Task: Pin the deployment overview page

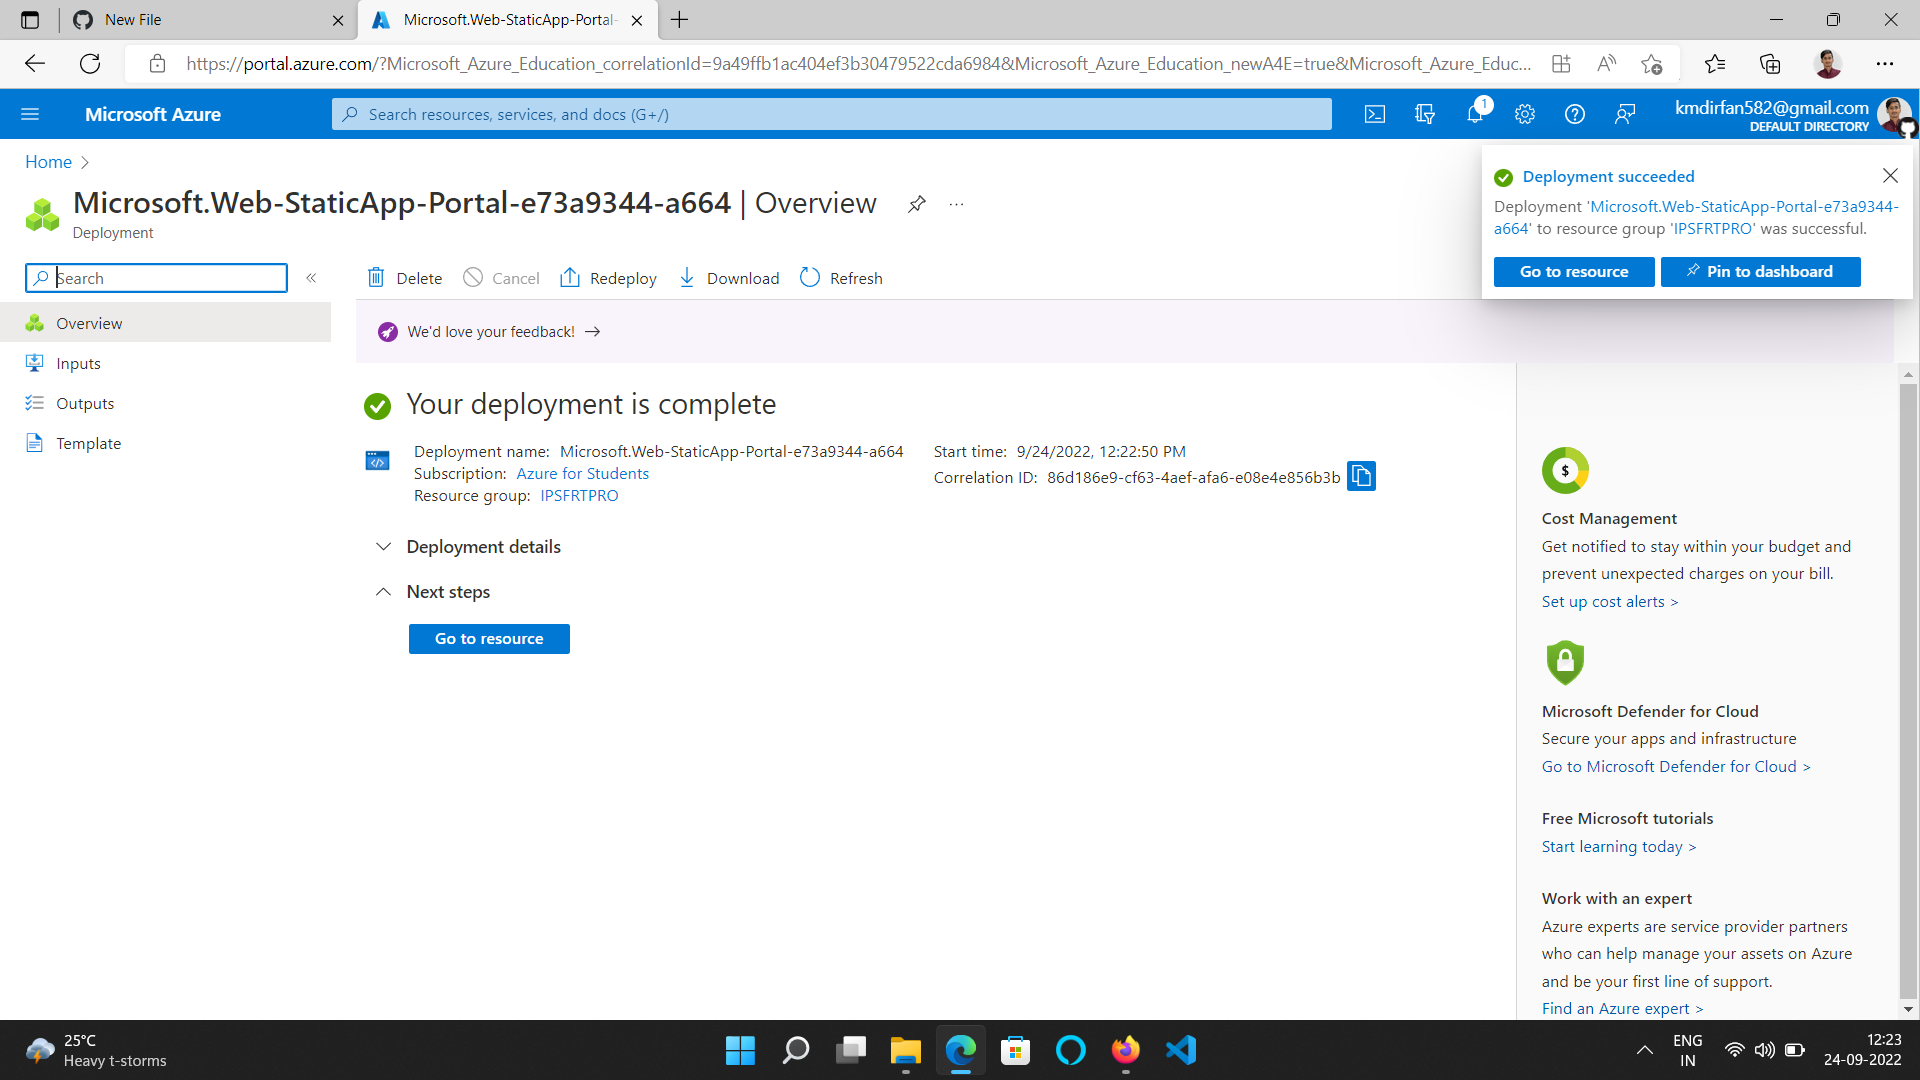Action: click(916, 204)
